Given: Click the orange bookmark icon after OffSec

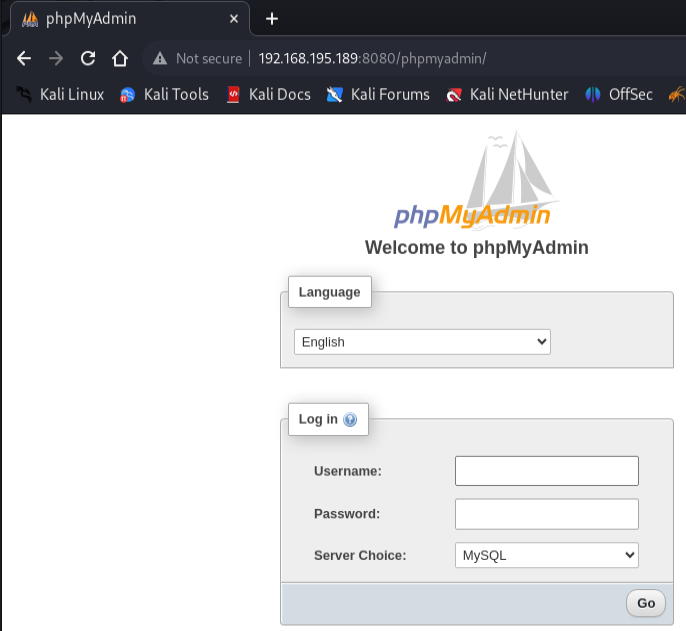Looking at the screenshot, I should coord(677,95).
